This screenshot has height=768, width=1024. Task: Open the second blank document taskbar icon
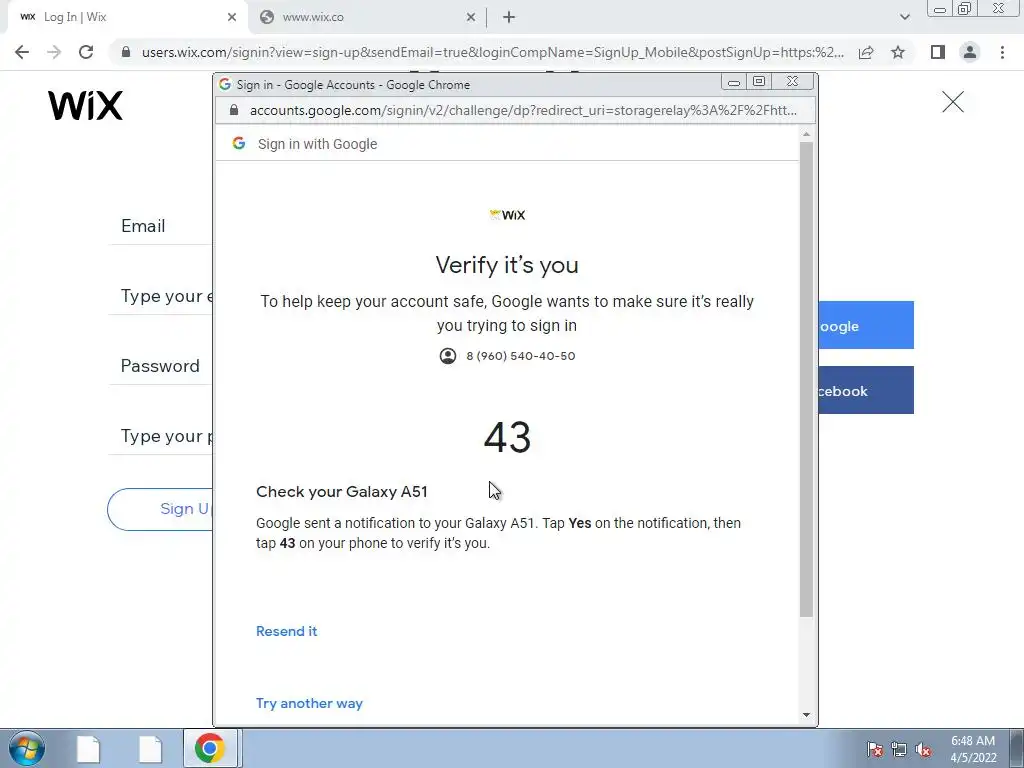coord(150,749)
